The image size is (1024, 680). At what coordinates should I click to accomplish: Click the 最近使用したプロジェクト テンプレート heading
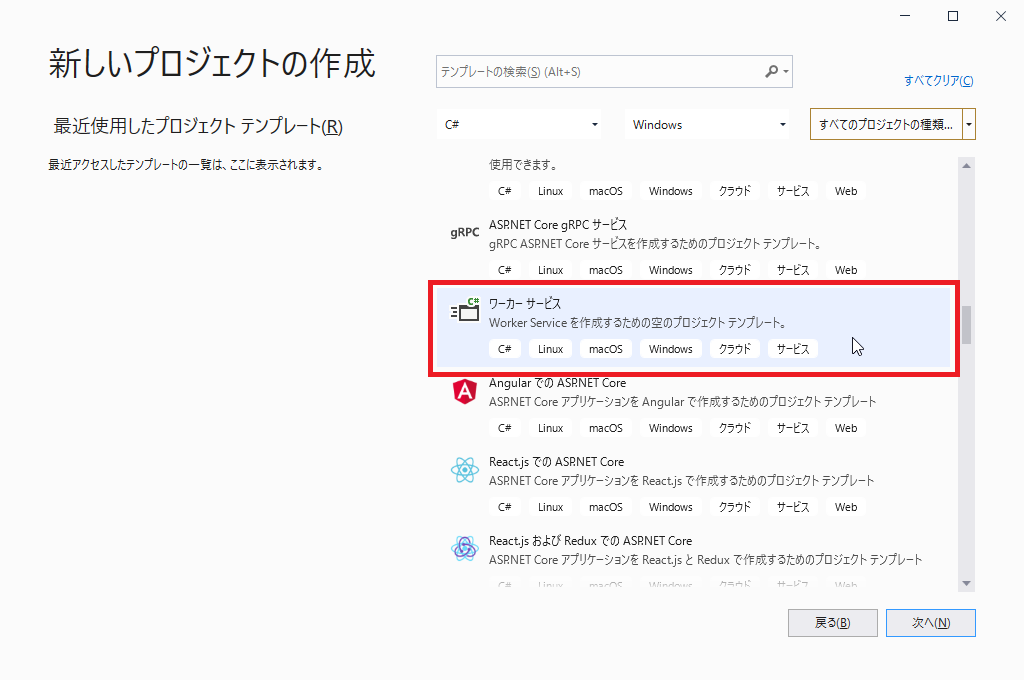coord(198,126)
